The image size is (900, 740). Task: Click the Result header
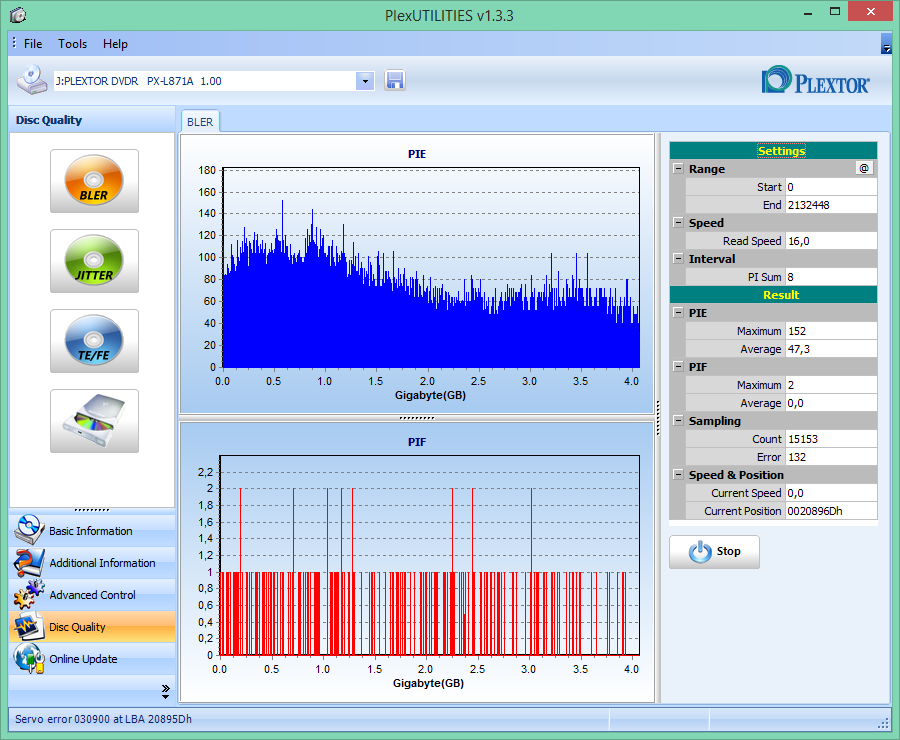pyautogui.click(x=773, y=295)
